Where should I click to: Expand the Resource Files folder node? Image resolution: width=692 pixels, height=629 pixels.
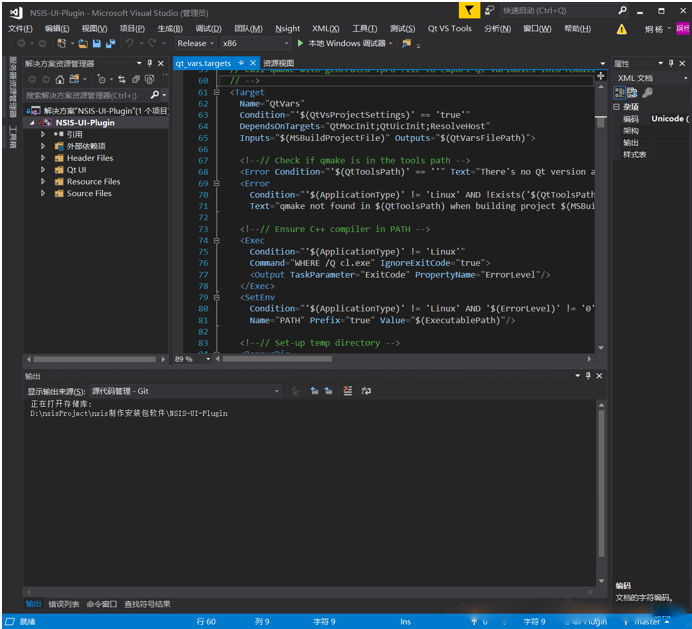tap(43, 181)
